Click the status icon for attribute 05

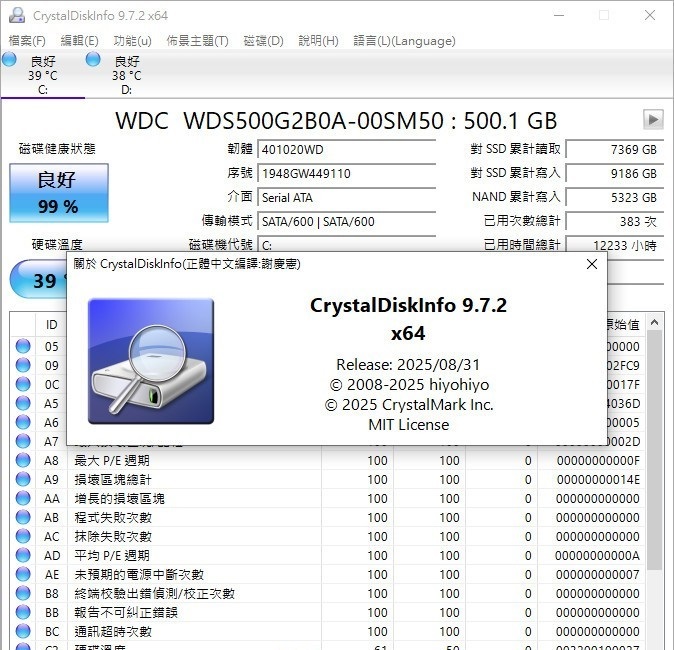23,346
